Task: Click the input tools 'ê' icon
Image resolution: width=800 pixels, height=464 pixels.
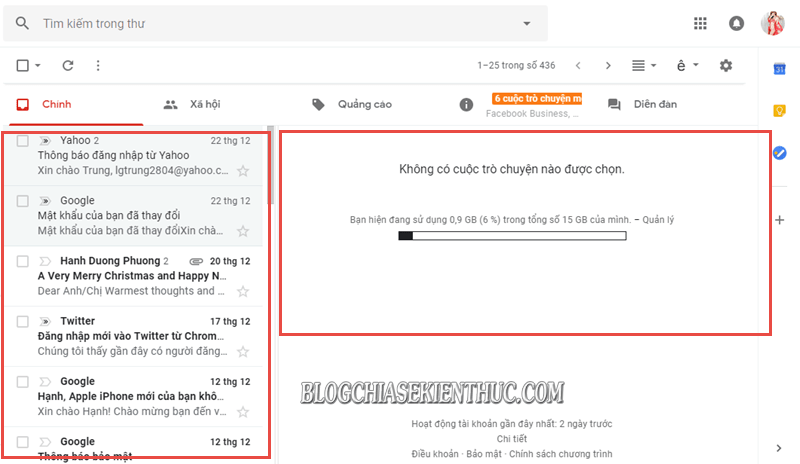Action: tap(681, 65)
